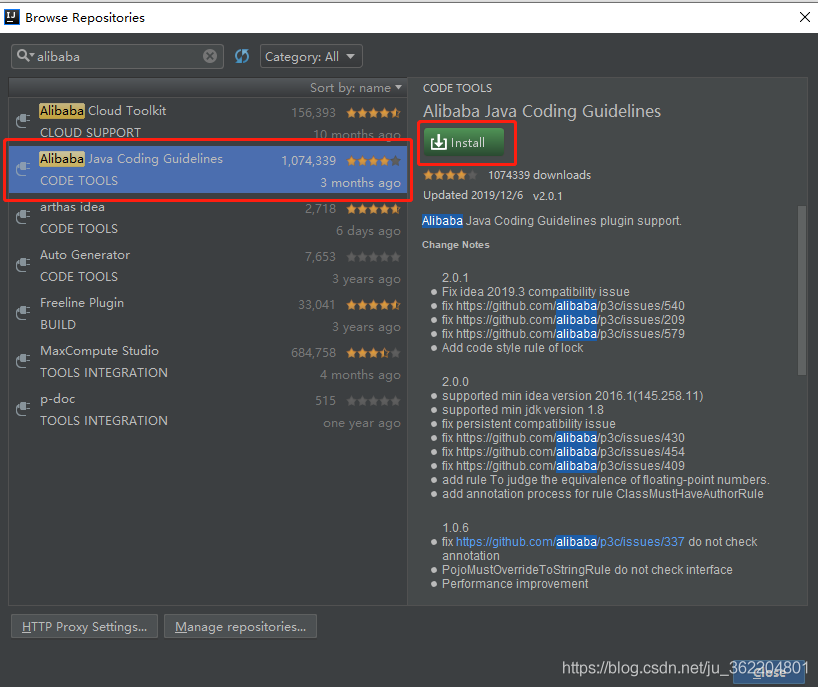Click the one year ago timestamp
Screen dimensions: 818x687
coord(362,423)
